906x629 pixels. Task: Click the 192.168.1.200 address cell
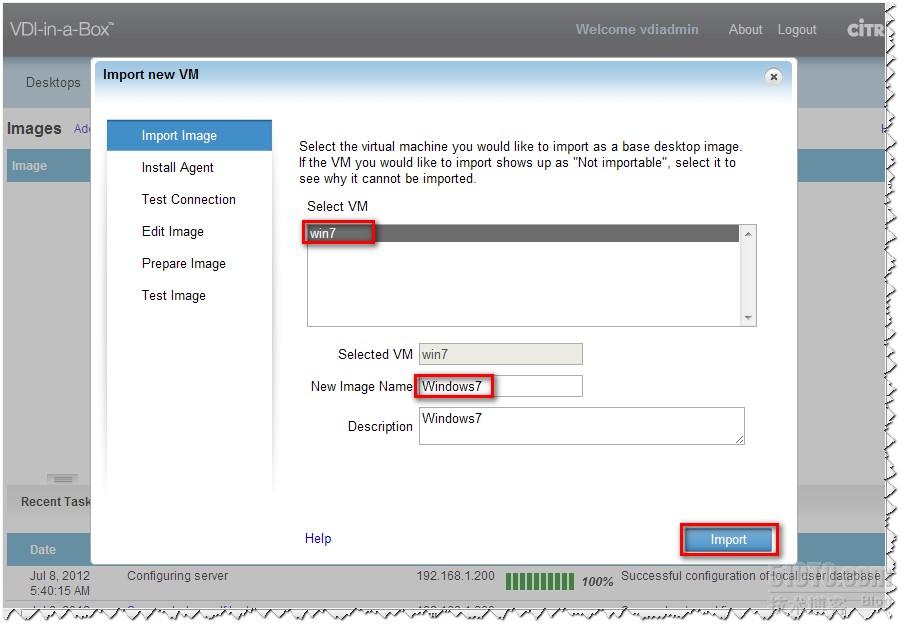pos(455,576)
